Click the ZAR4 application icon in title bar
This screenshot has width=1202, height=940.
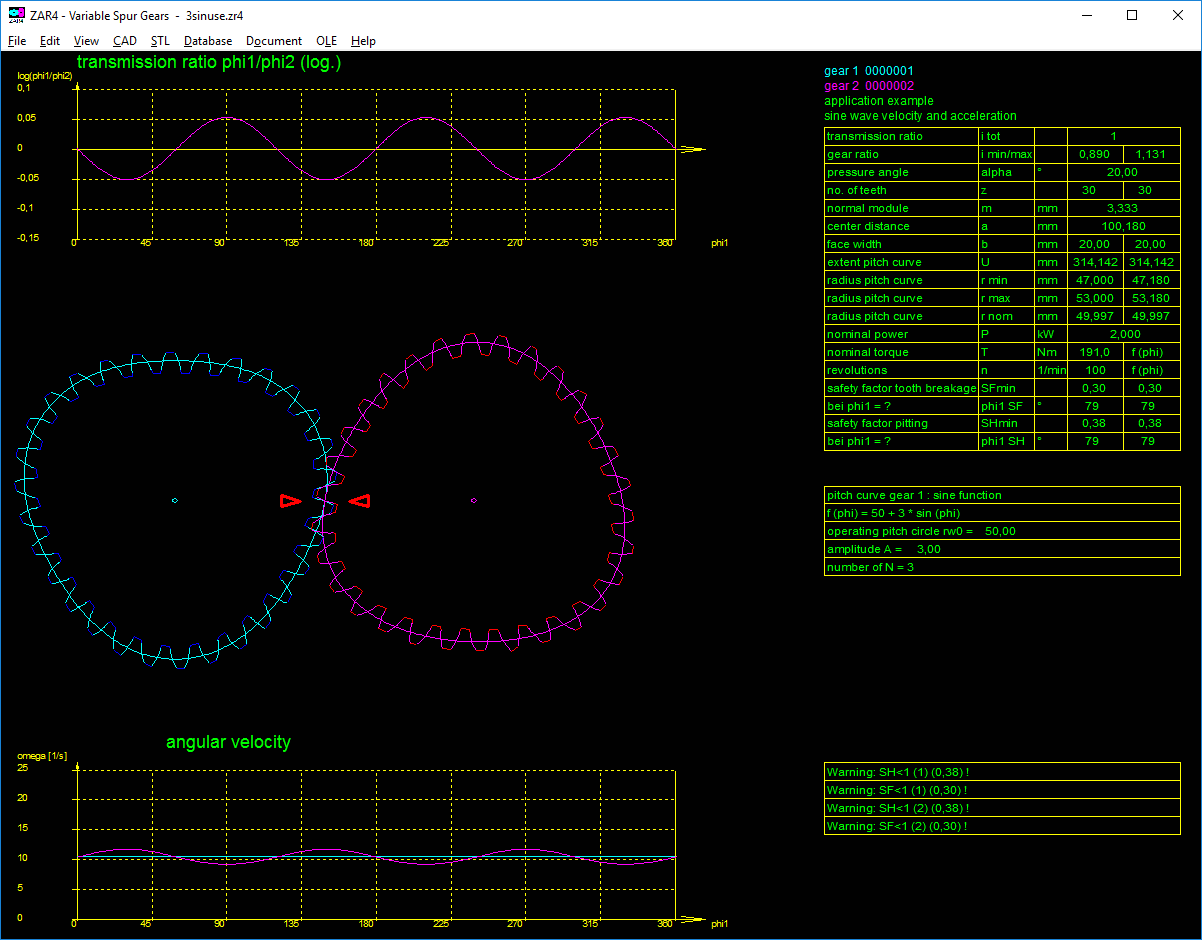pyautogui.click(x=16, y=16)
